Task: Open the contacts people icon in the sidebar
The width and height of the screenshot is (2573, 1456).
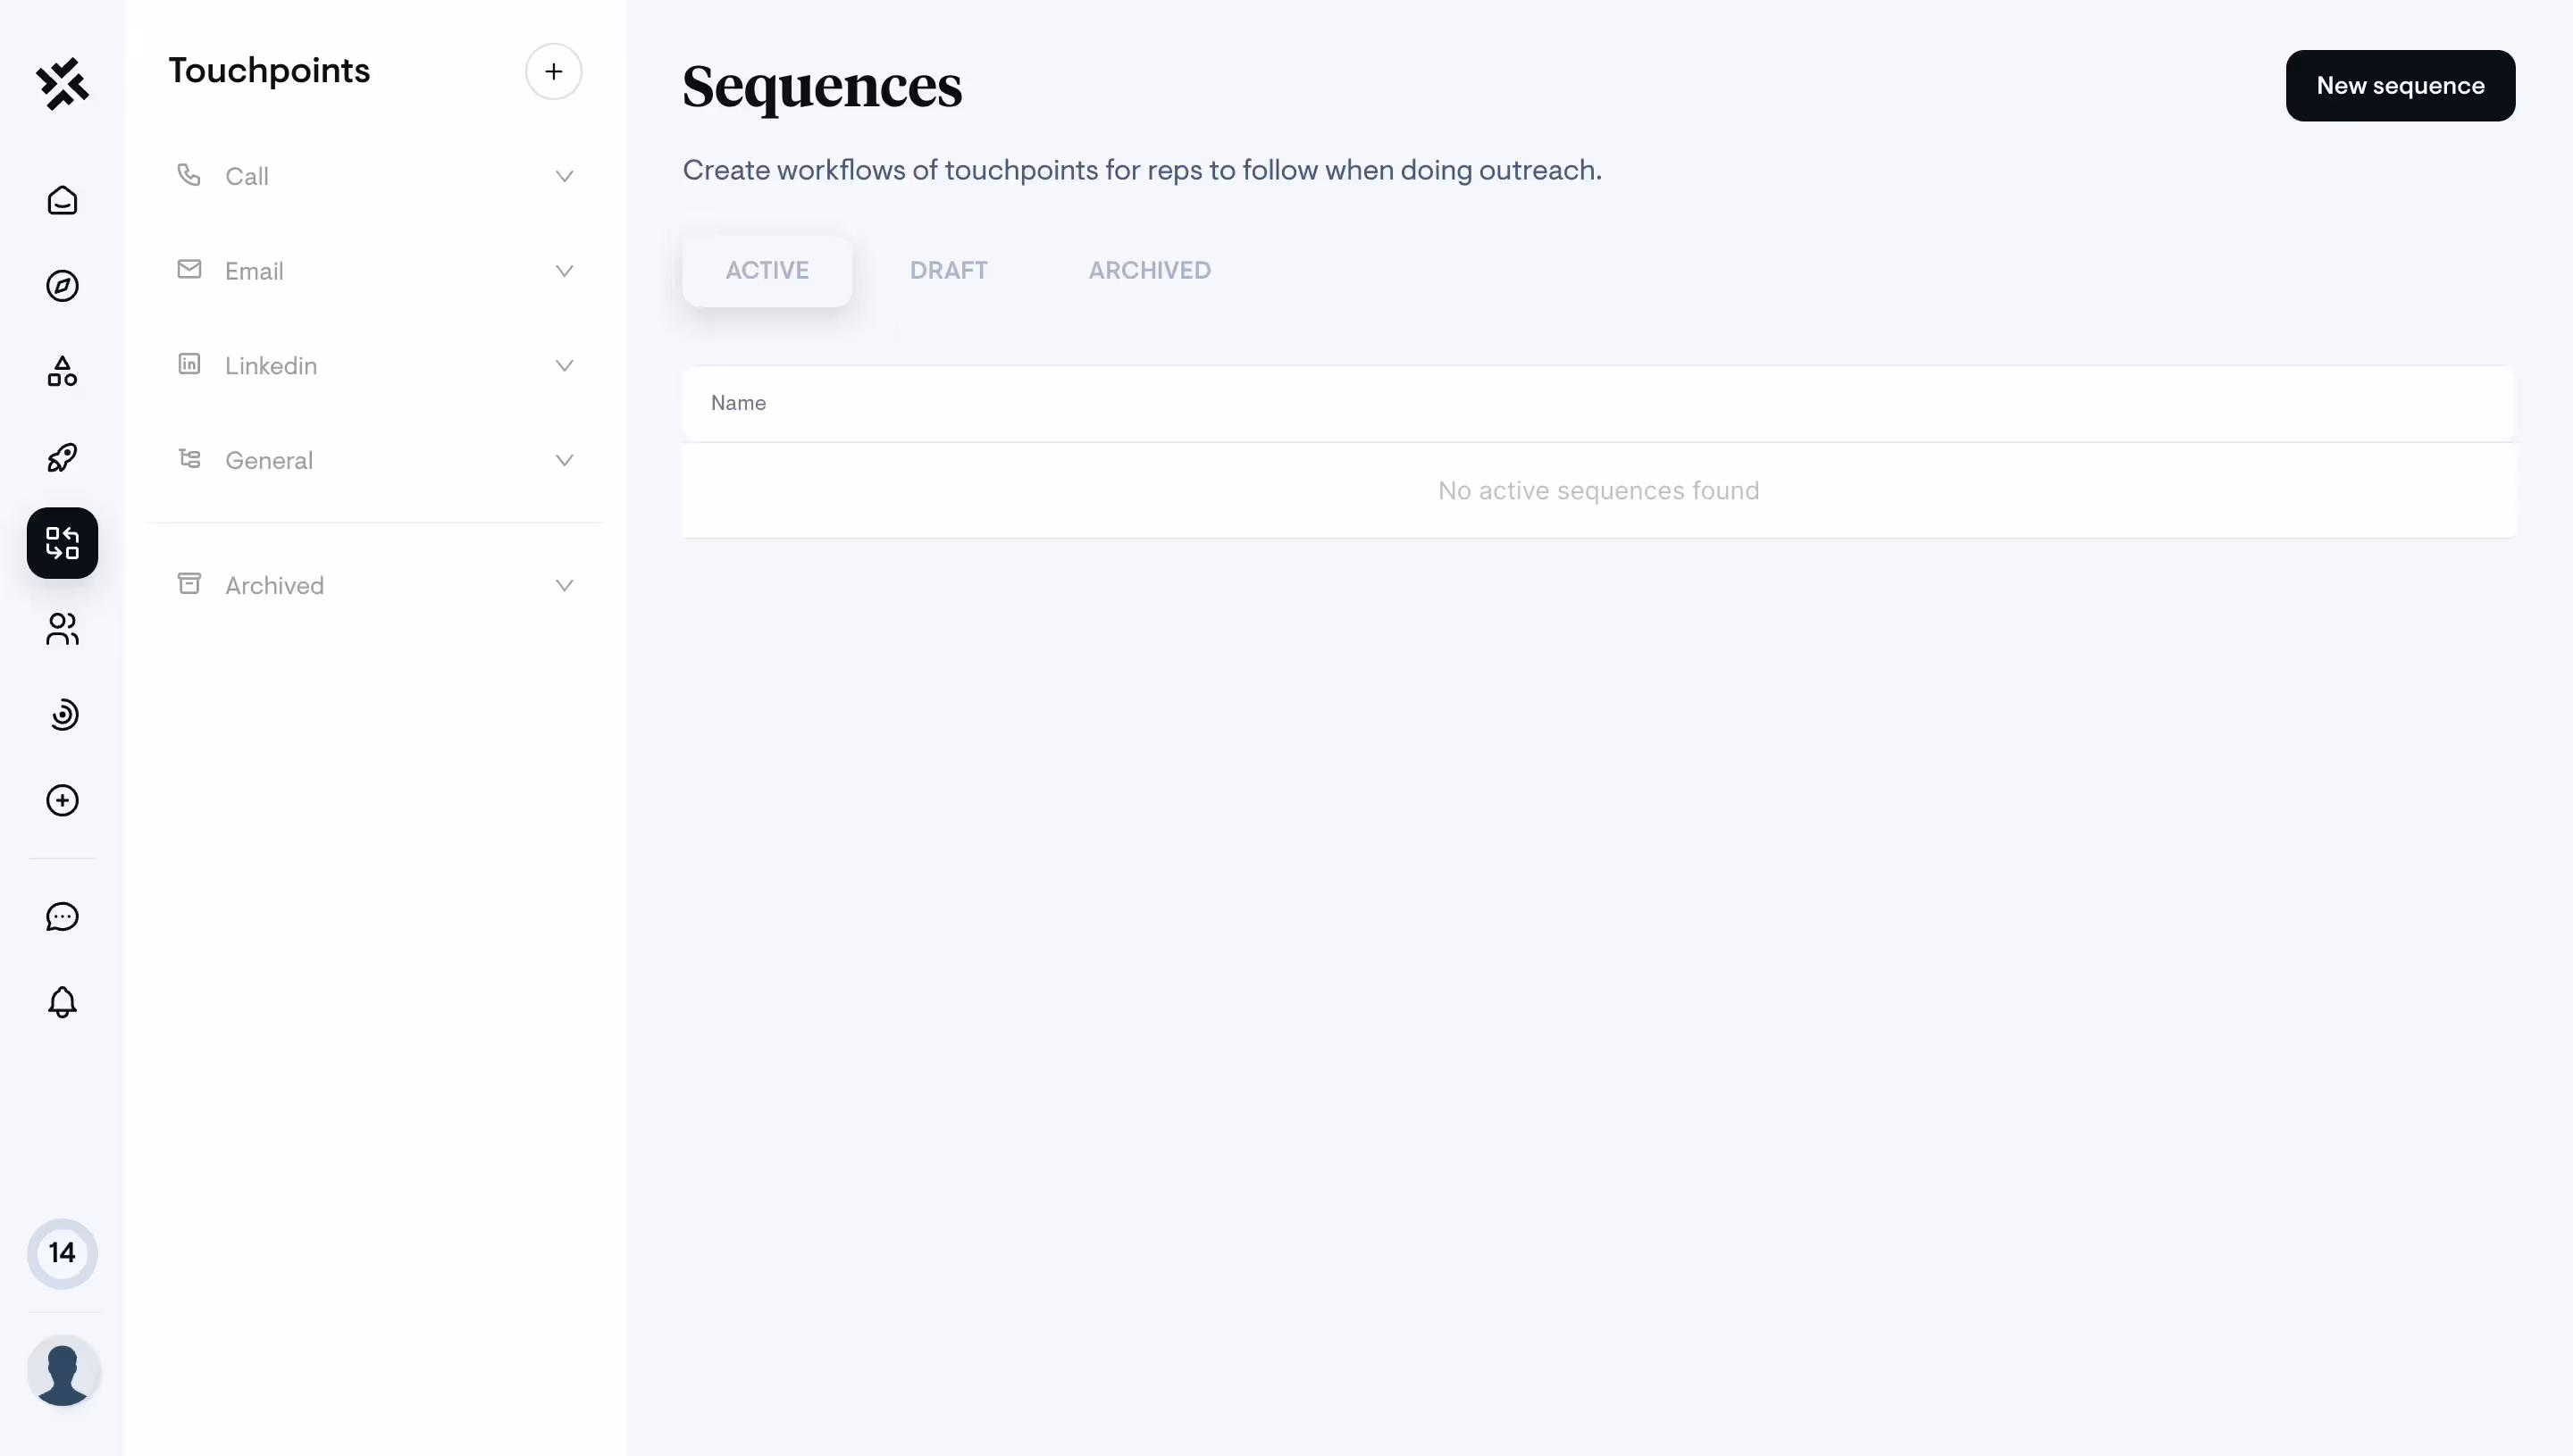Action: (x=62, y=630)
